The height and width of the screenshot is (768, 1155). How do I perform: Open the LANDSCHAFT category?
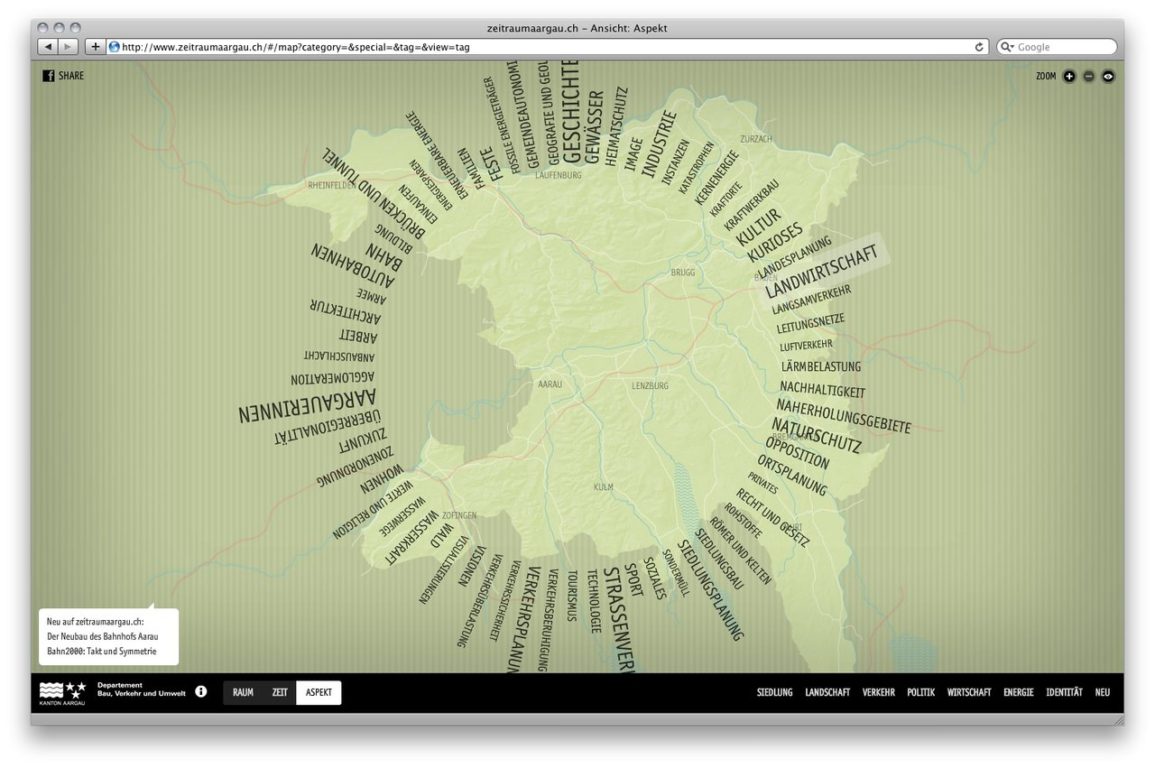(827, 692)
